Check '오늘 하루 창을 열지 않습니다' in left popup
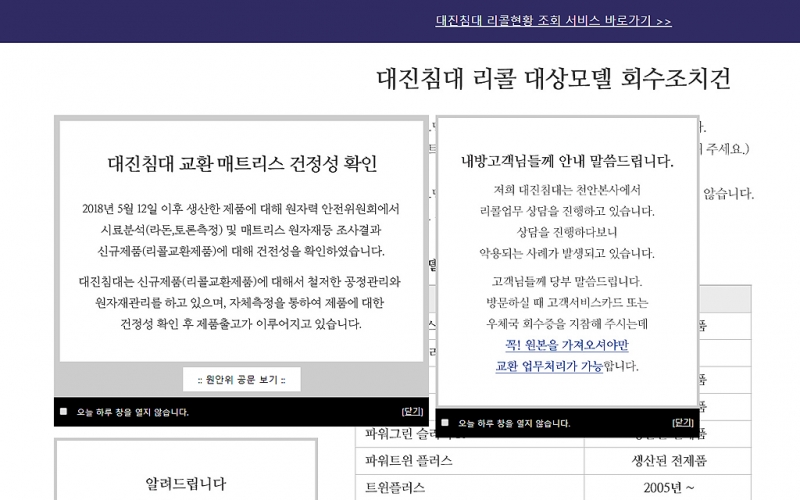Screen dimensions: 800x500 64,412
